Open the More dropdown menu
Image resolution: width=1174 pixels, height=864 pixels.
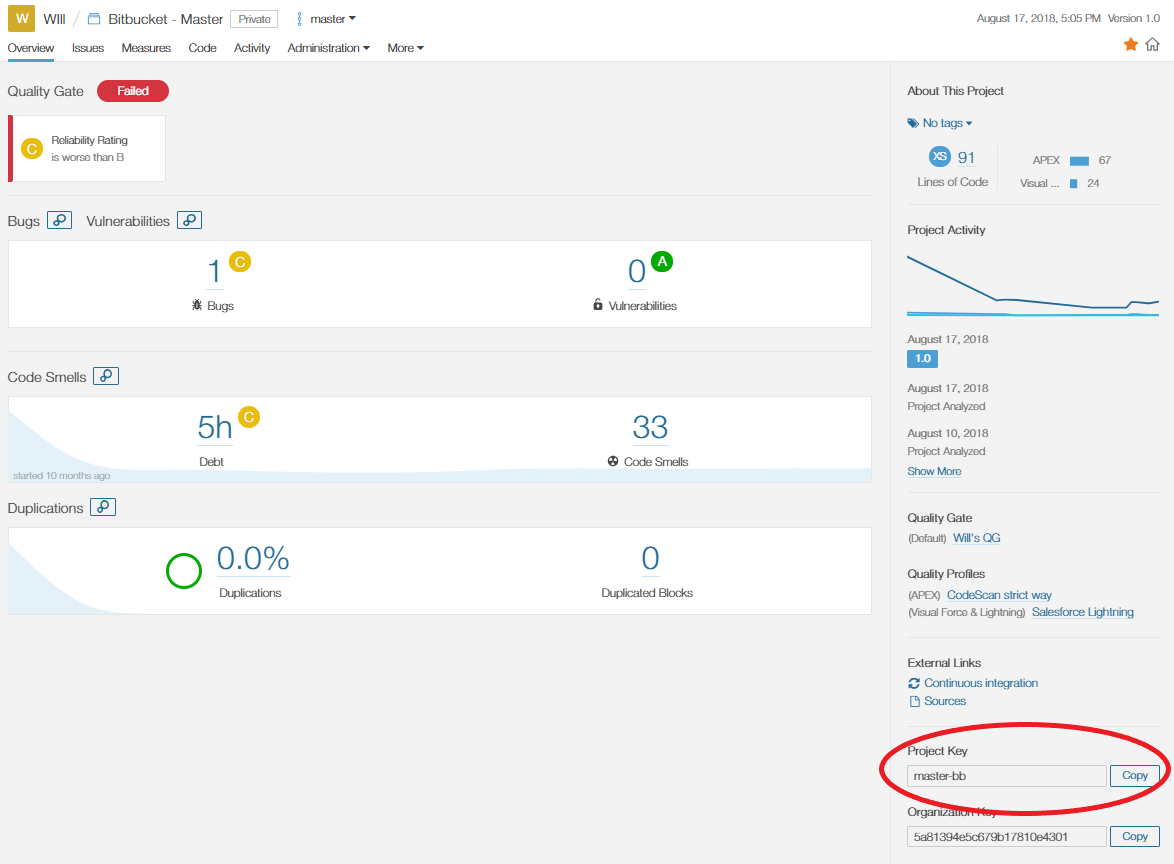[x=405, y=48]
